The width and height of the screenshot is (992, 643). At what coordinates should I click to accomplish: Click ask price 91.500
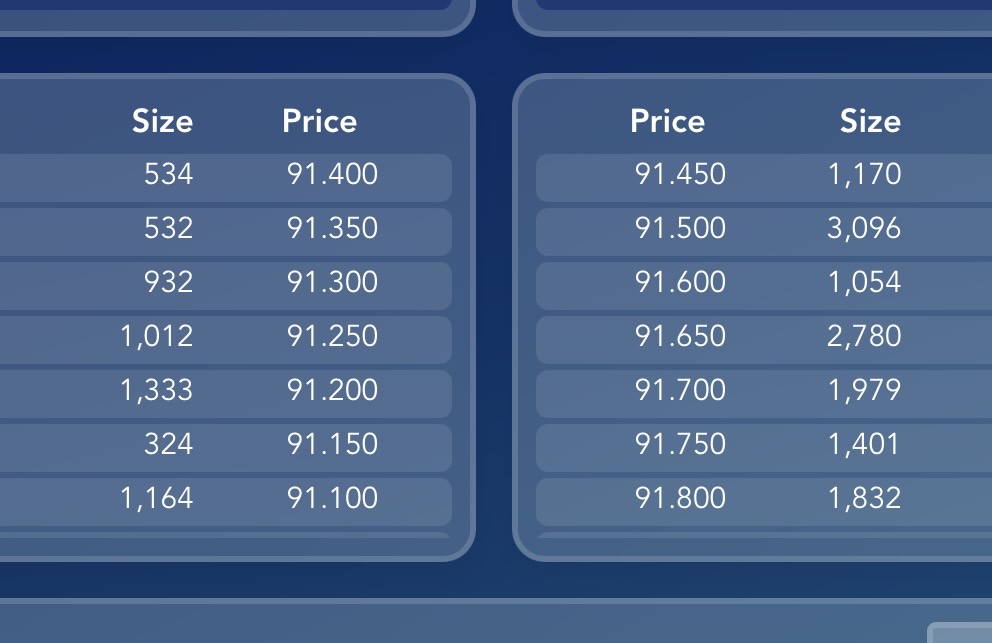point(680,228)
